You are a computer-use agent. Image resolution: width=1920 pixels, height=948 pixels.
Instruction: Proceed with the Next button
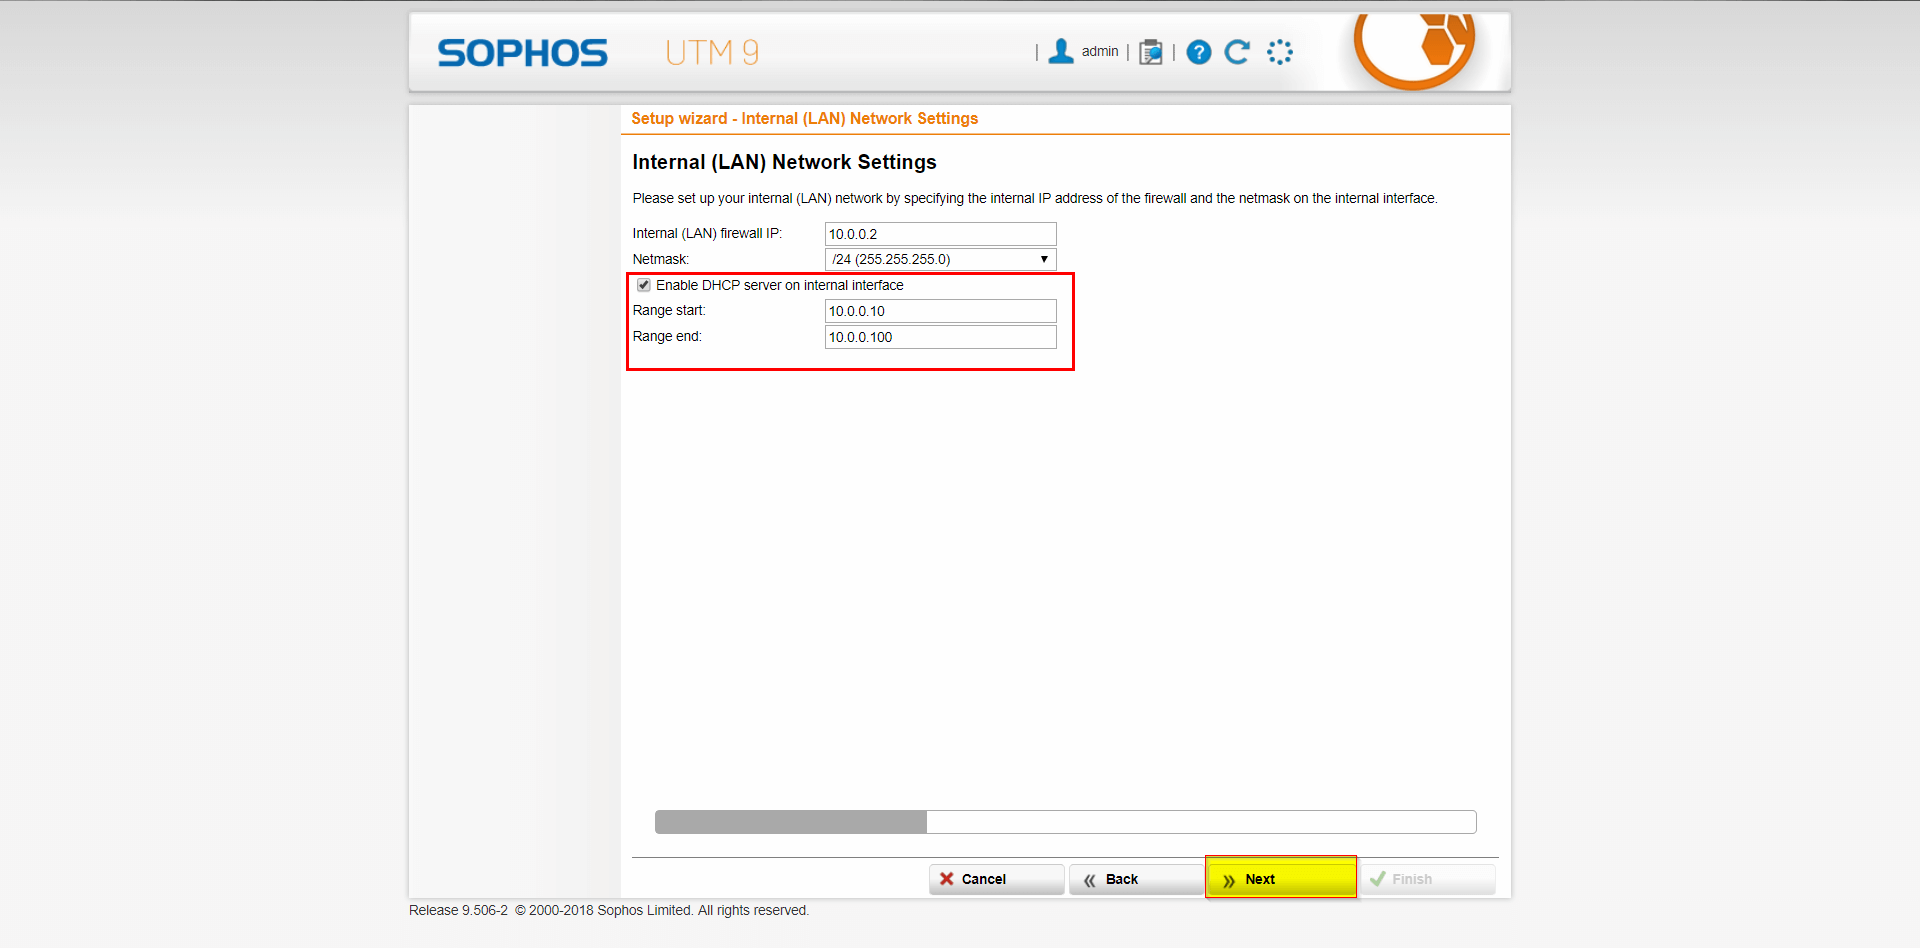pyautogui.click(x=1281, y=879)
